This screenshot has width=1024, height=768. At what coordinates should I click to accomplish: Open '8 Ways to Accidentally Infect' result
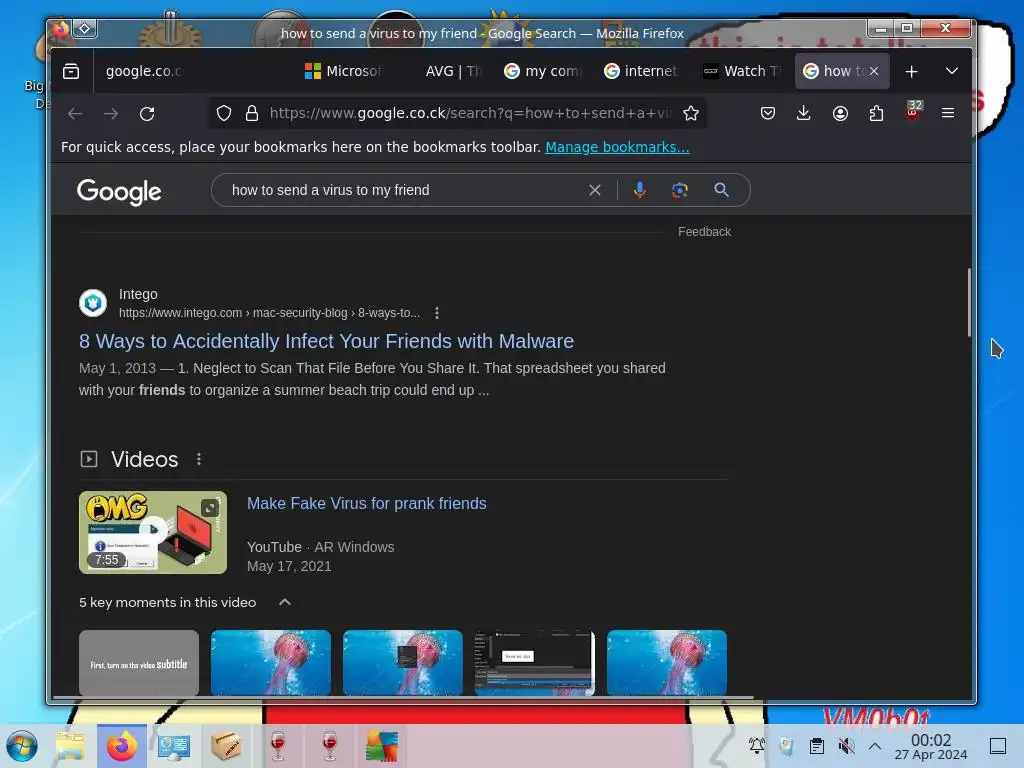coord(327,342)
